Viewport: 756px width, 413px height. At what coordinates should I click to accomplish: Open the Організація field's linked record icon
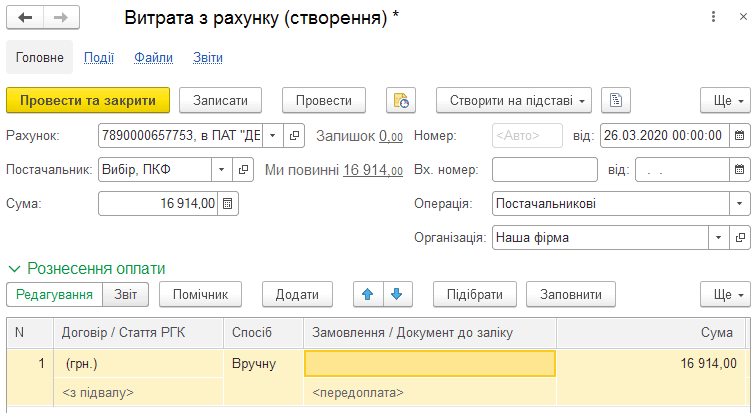740,238
